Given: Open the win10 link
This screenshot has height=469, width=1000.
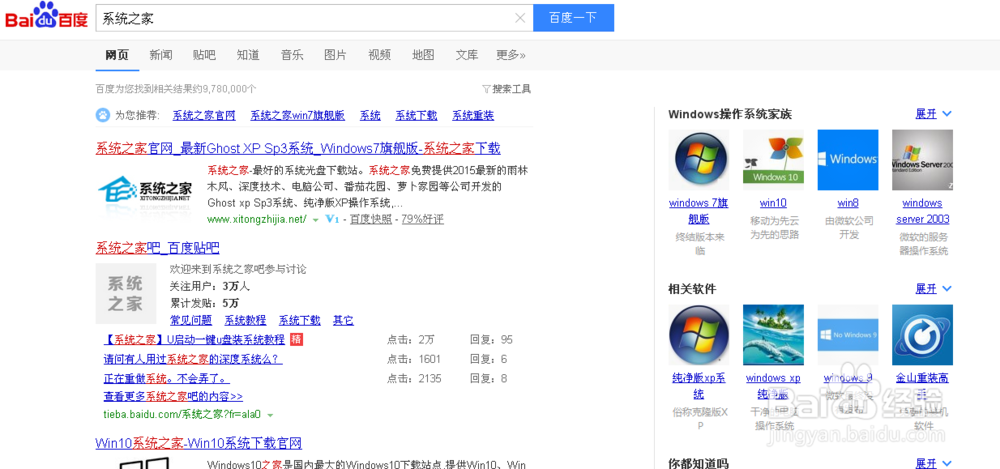Looking at the screenshot, I should 773,203.
